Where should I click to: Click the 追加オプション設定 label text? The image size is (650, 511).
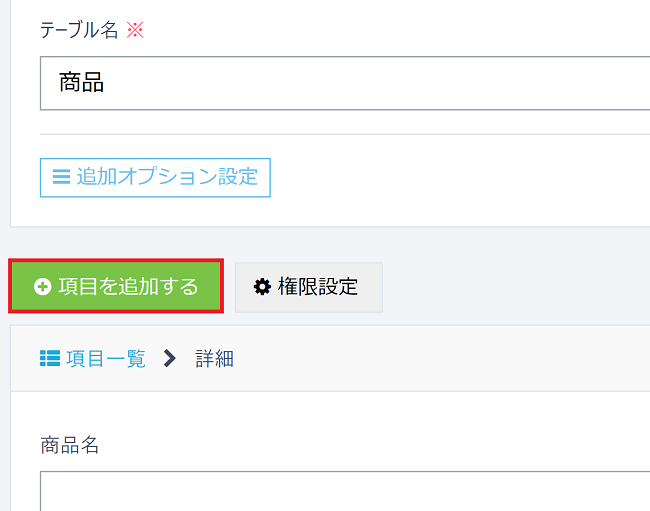pos(167,177)
